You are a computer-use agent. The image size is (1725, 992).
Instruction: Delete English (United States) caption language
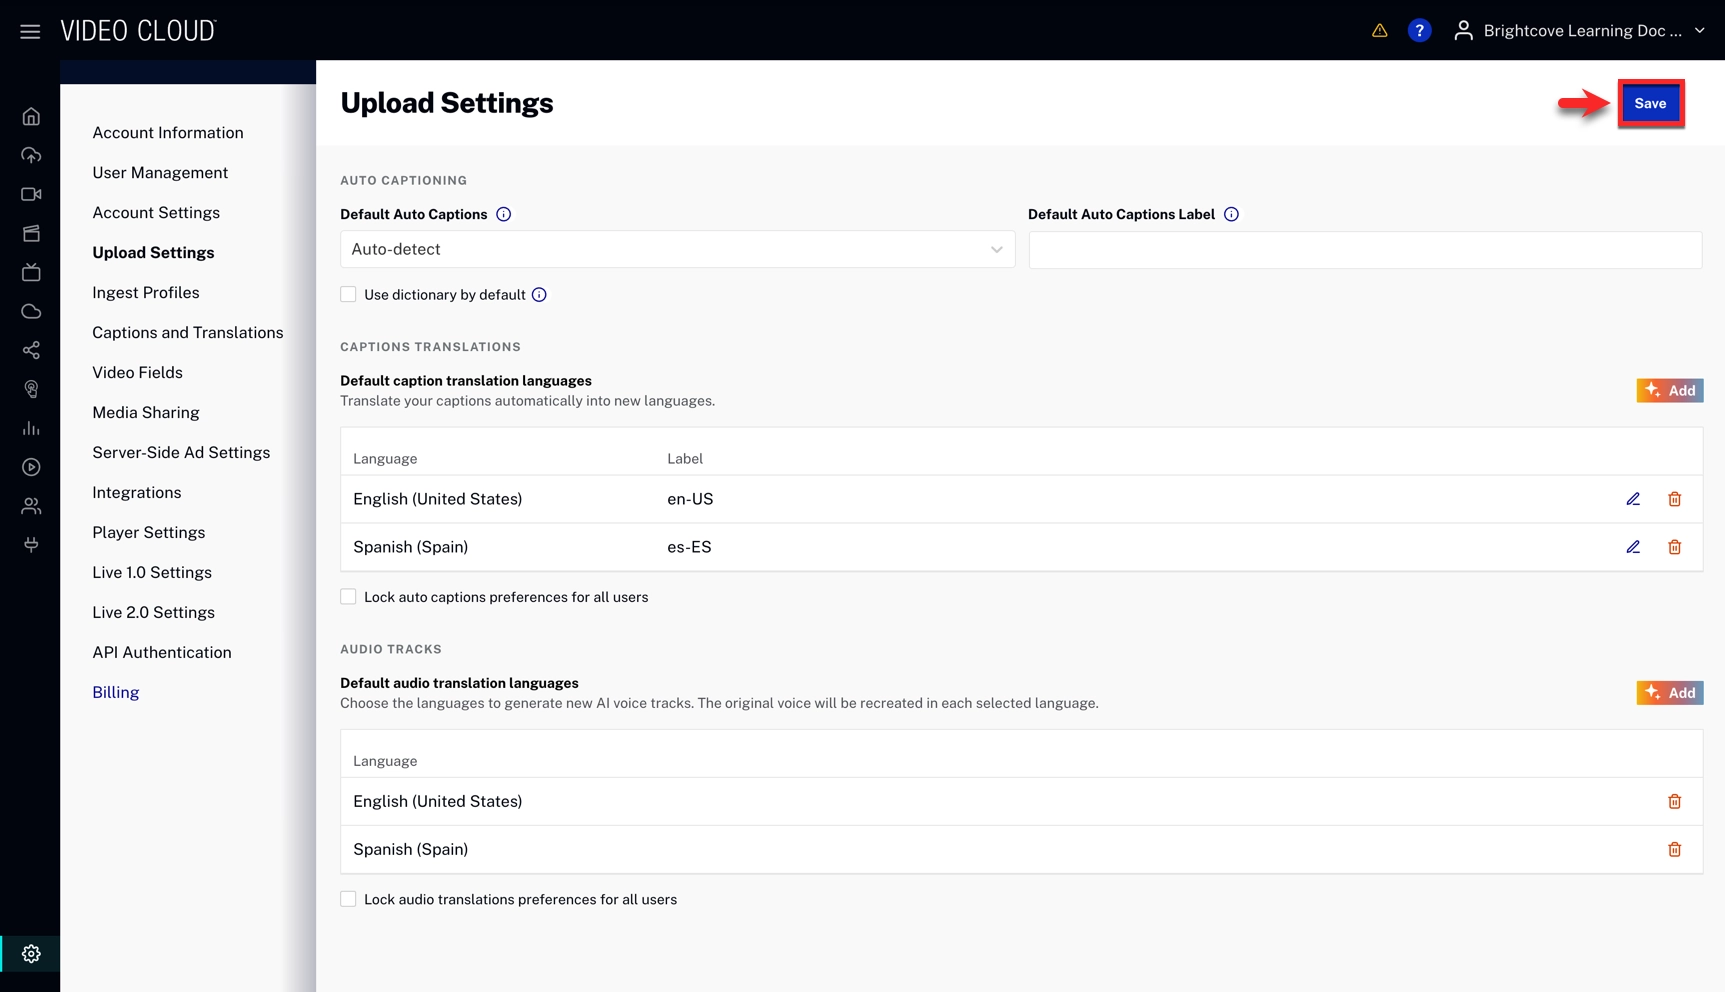(x=1674, y=499)
